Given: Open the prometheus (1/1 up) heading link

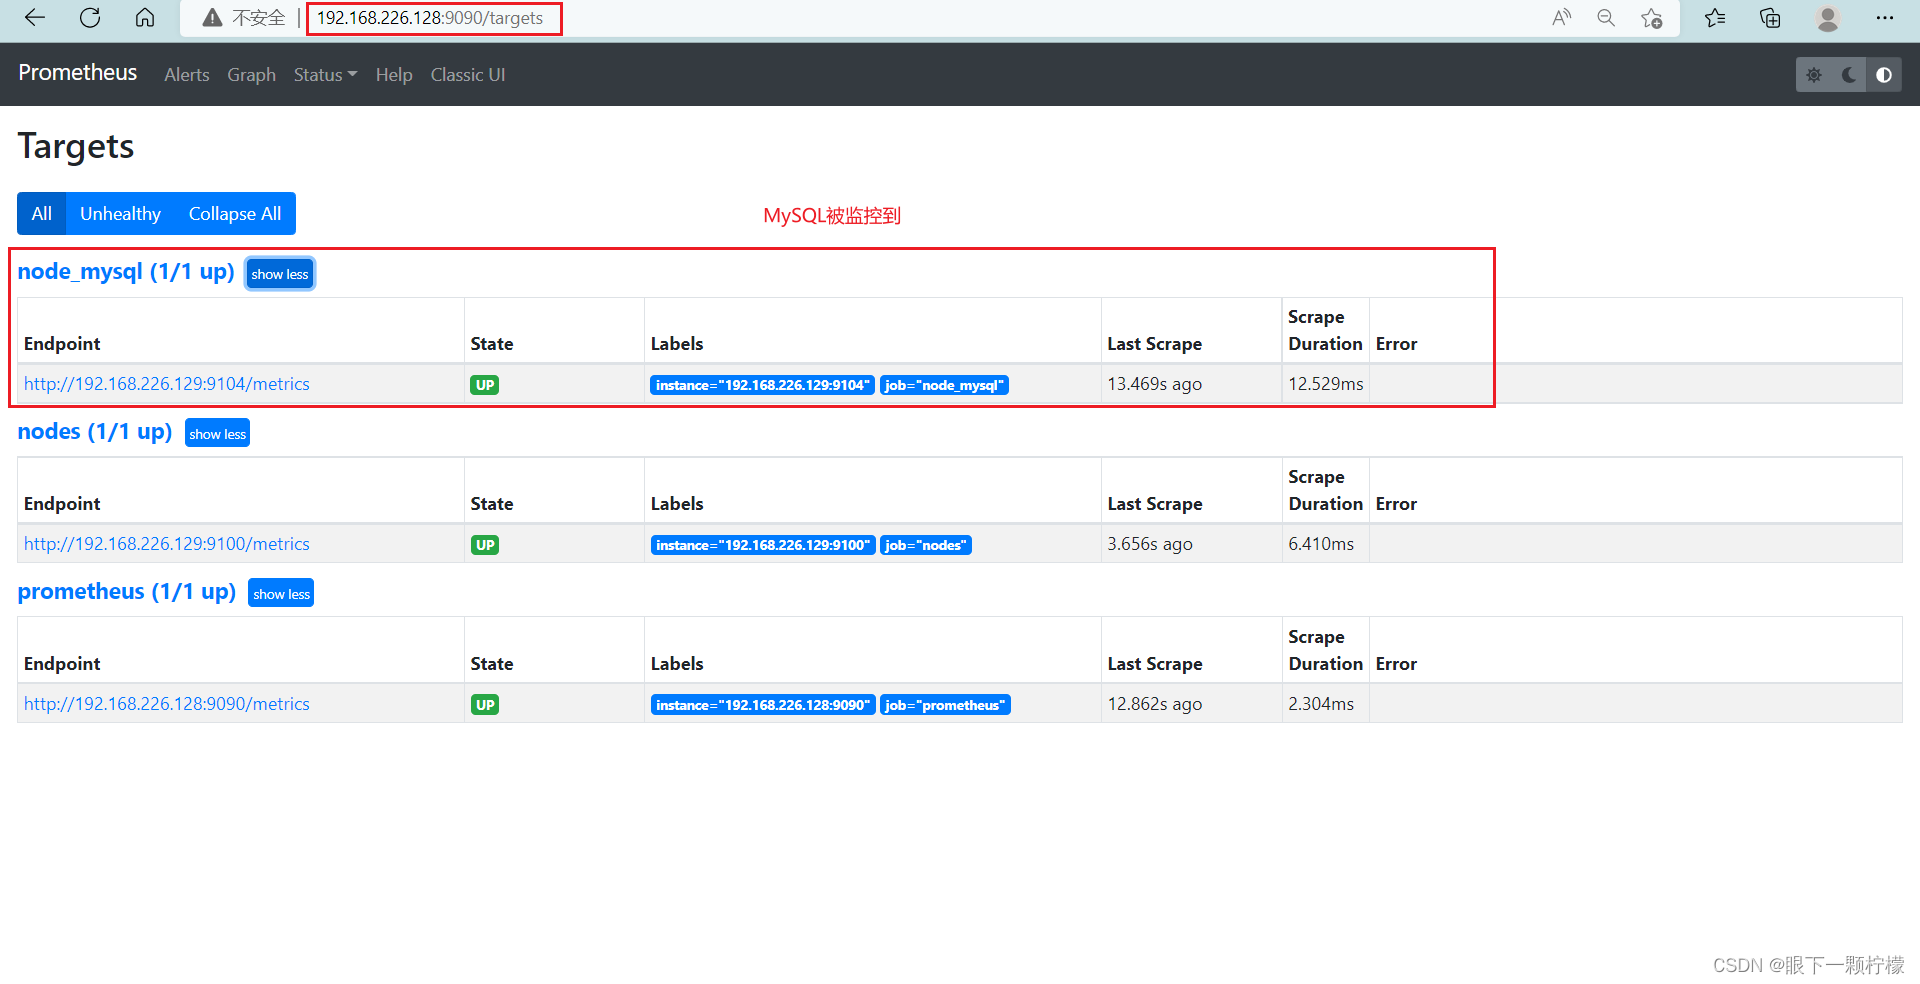Looking at the screenshot, I should click(127, 592).
